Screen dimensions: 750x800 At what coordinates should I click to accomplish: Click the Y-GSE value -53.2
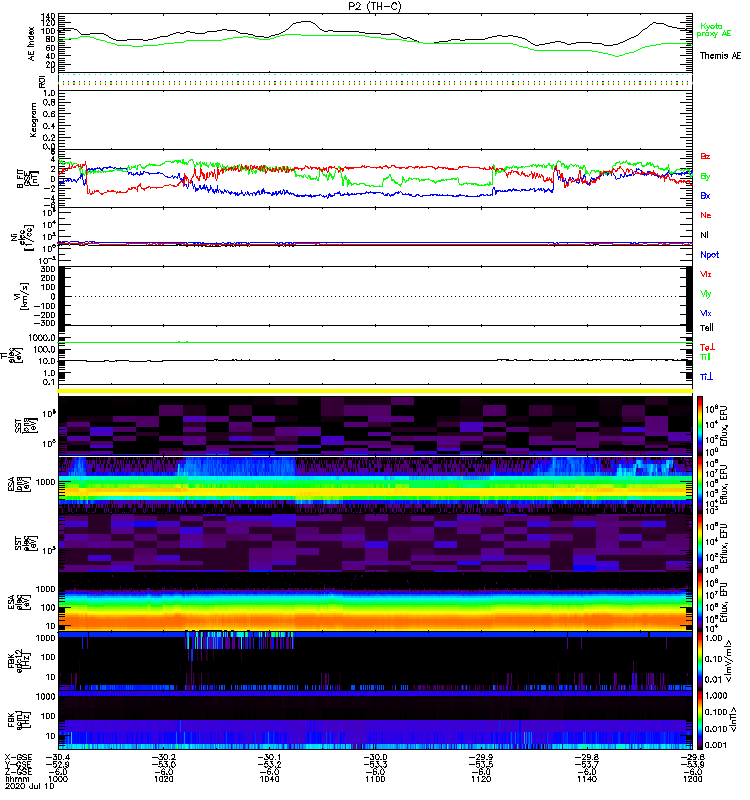269,765
